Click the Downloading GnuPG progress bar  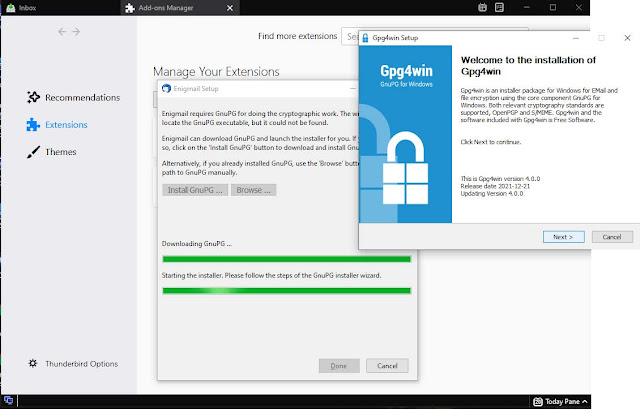click(287, 259)
